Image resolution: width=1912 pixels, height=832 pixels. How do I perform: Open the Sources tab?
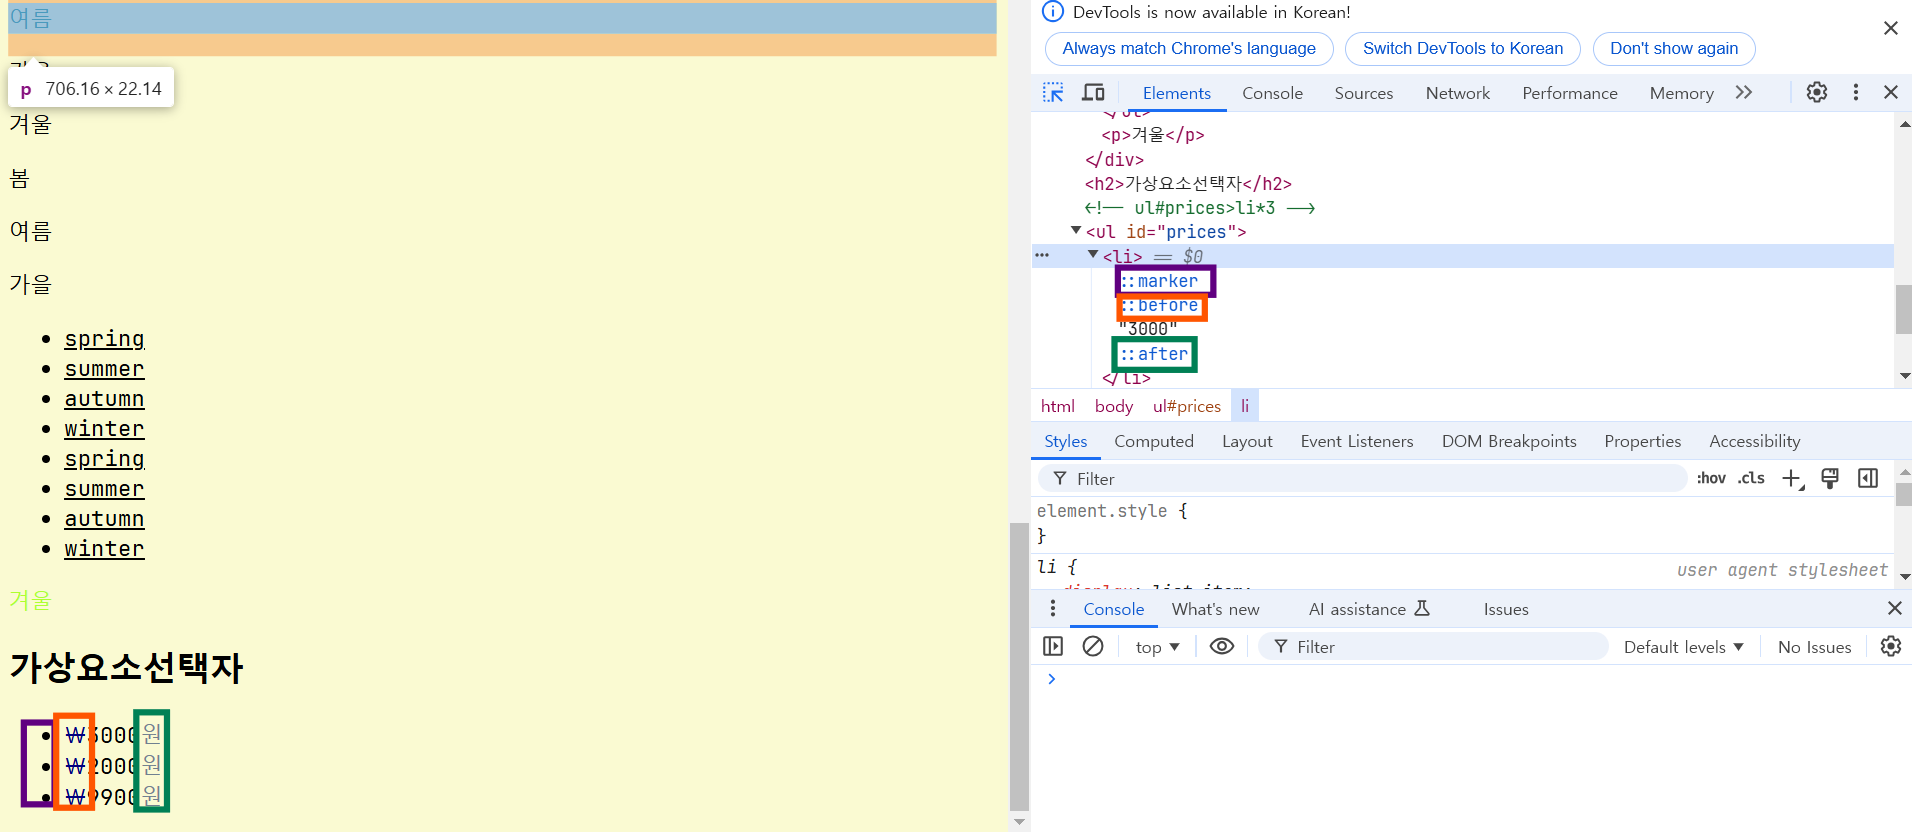(x=1363, y=93)
